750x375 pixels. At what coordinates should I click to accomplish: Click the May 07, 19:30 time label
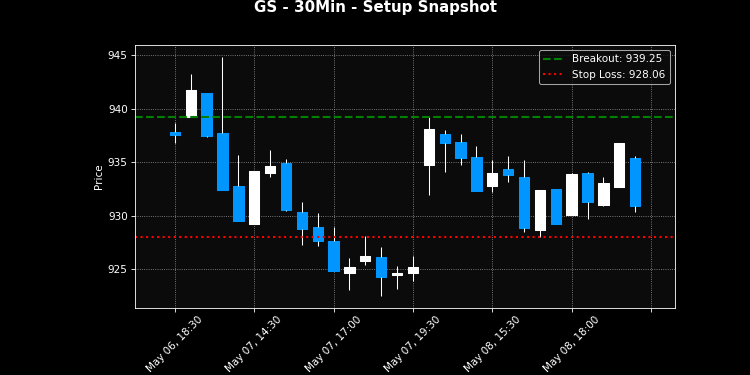click(411, 344)
